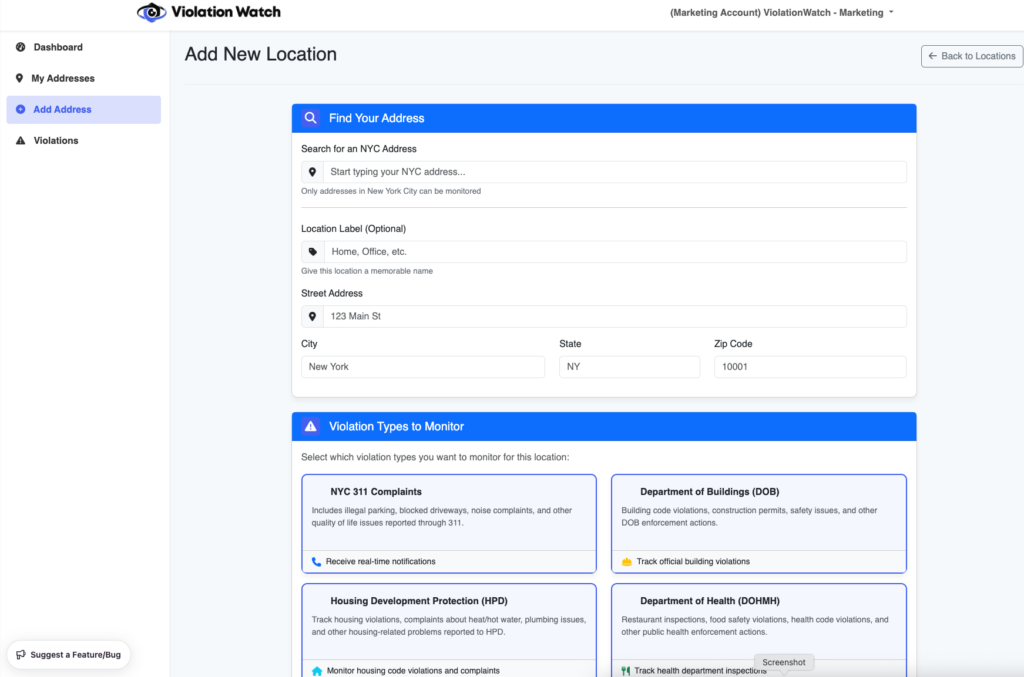Viewport: 1024px width, 677px height.
Task: Toggle the Department of Health (DOHMH) card
Action: [758, 625]
